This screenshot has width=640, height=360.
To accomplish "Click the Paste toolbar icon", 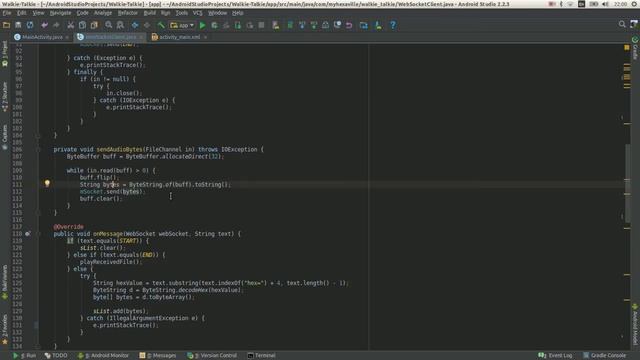I will click(x=94, y=25).
